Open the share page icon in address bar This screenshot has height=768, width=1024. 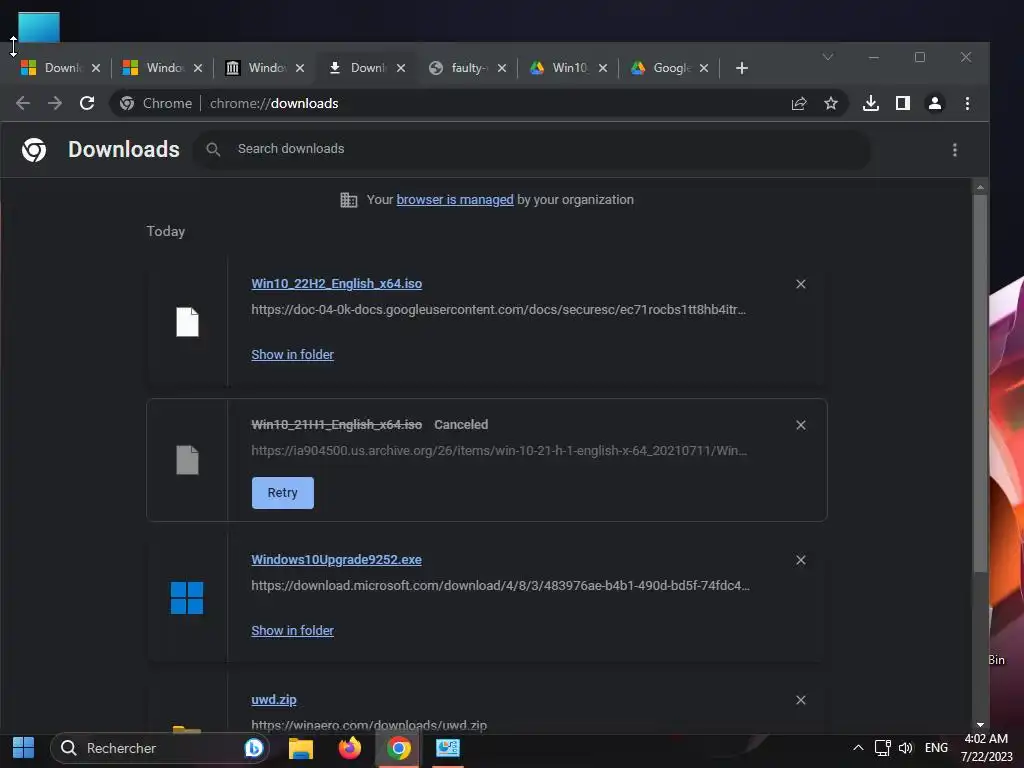pyautogui.click(x=799, y=103)
